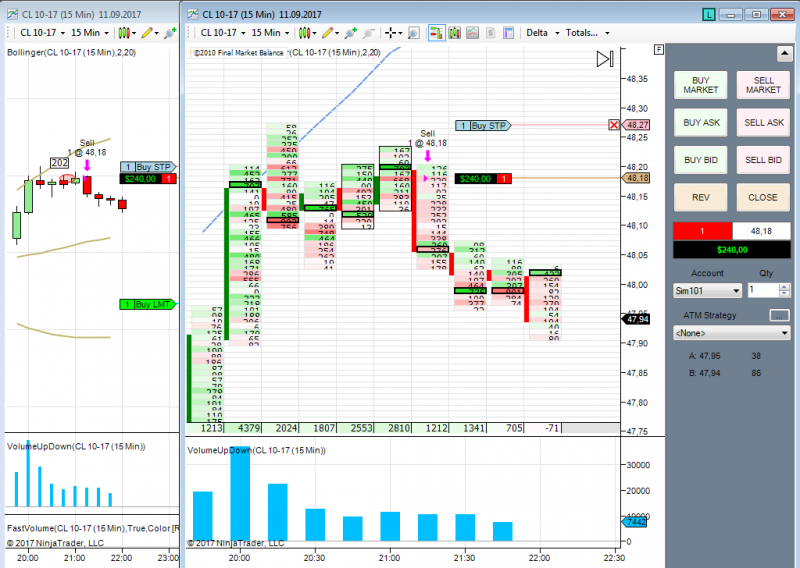
Task: Open the Delta menu in toolbar
Action: tap(542, 33)
